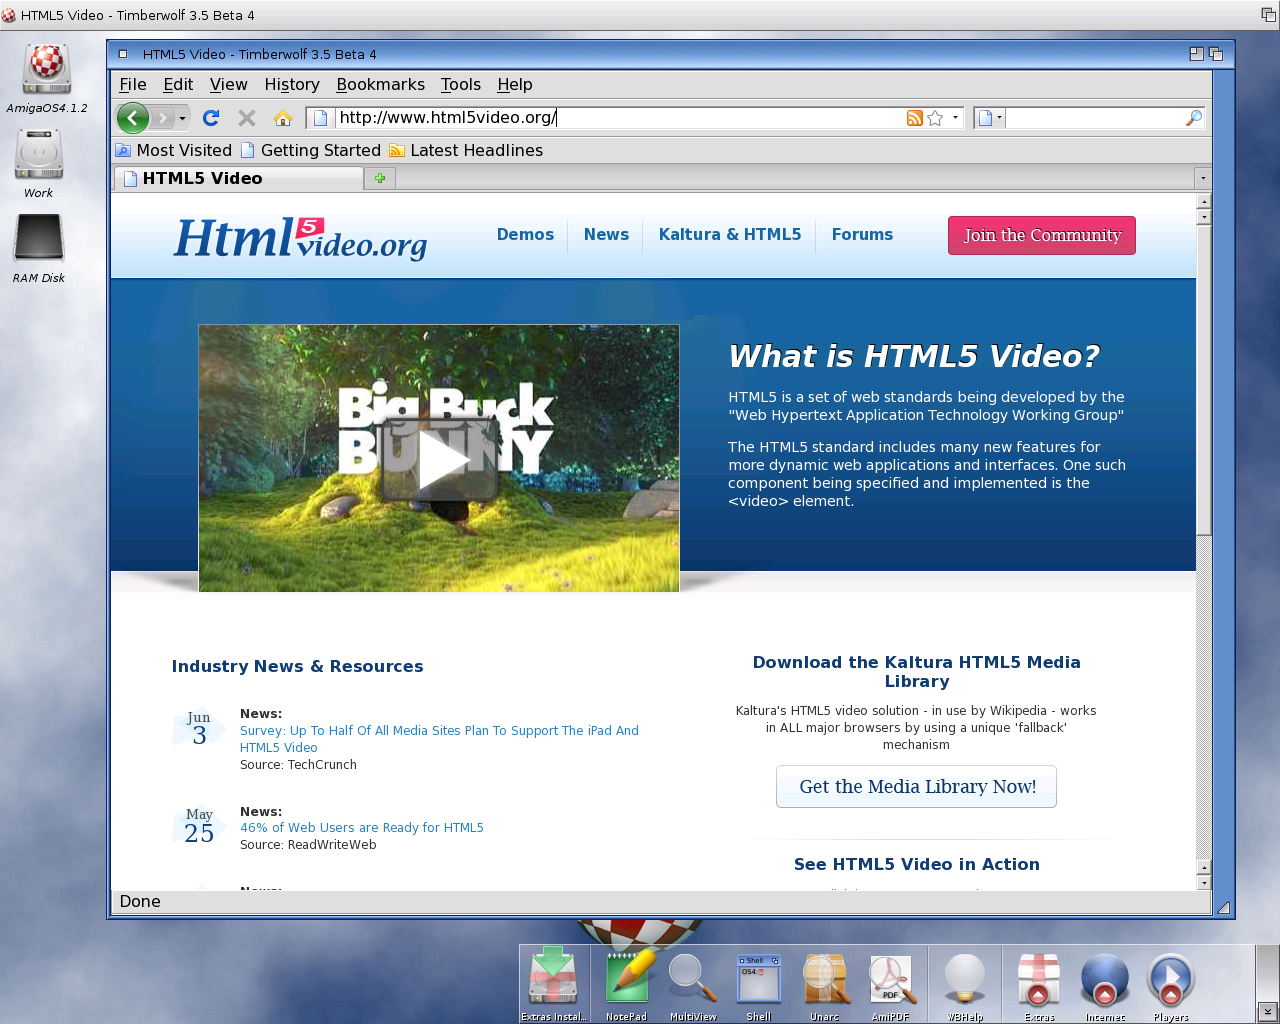Open the list all tabs dropdown
The width and height of the screenshot is (1280, 1024).
1203,178
